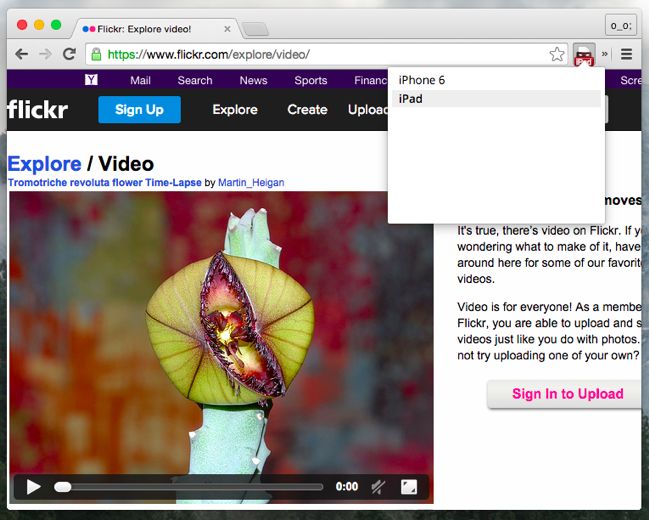Image resolution: width=649 pixels, height=520 pixels.
Task: Bookmark page with the star icon
Action: 557,54
